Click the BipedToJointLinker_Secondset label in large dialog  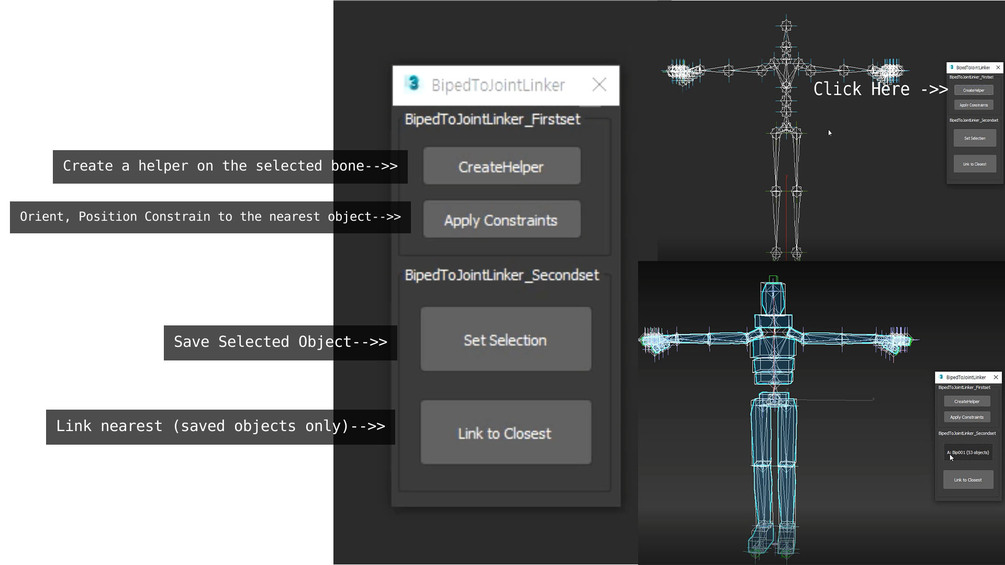click(x=502, y=275)
